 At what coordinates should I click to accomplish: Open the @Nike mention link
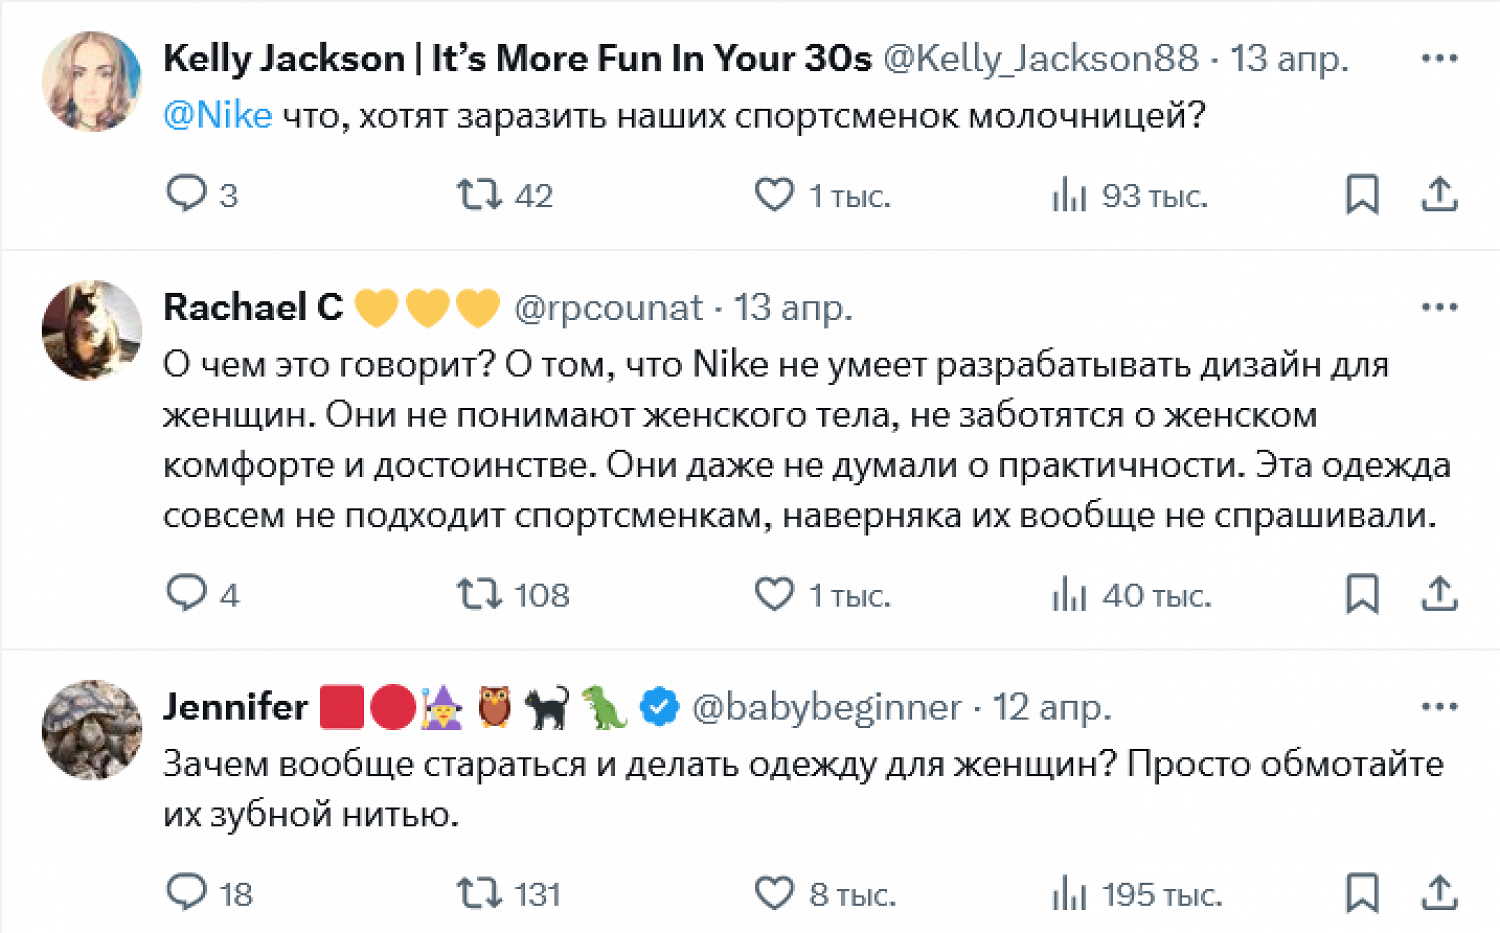coord(217,116)
